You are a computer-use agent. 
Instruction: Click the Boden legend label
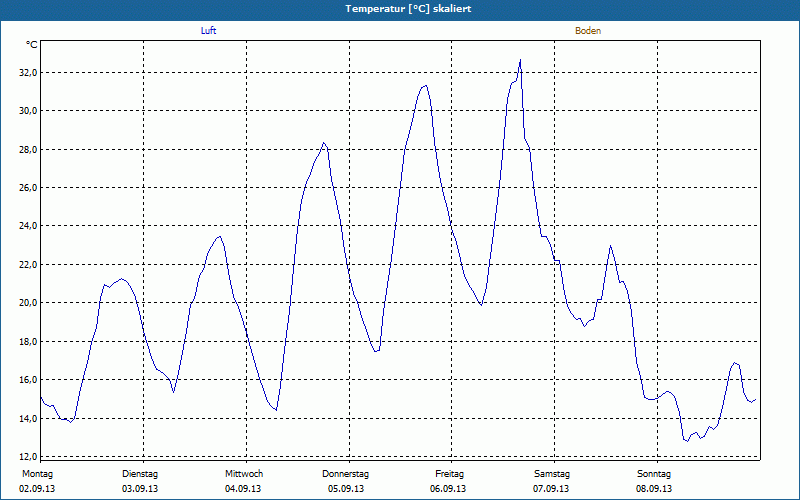tap(588, 31)
